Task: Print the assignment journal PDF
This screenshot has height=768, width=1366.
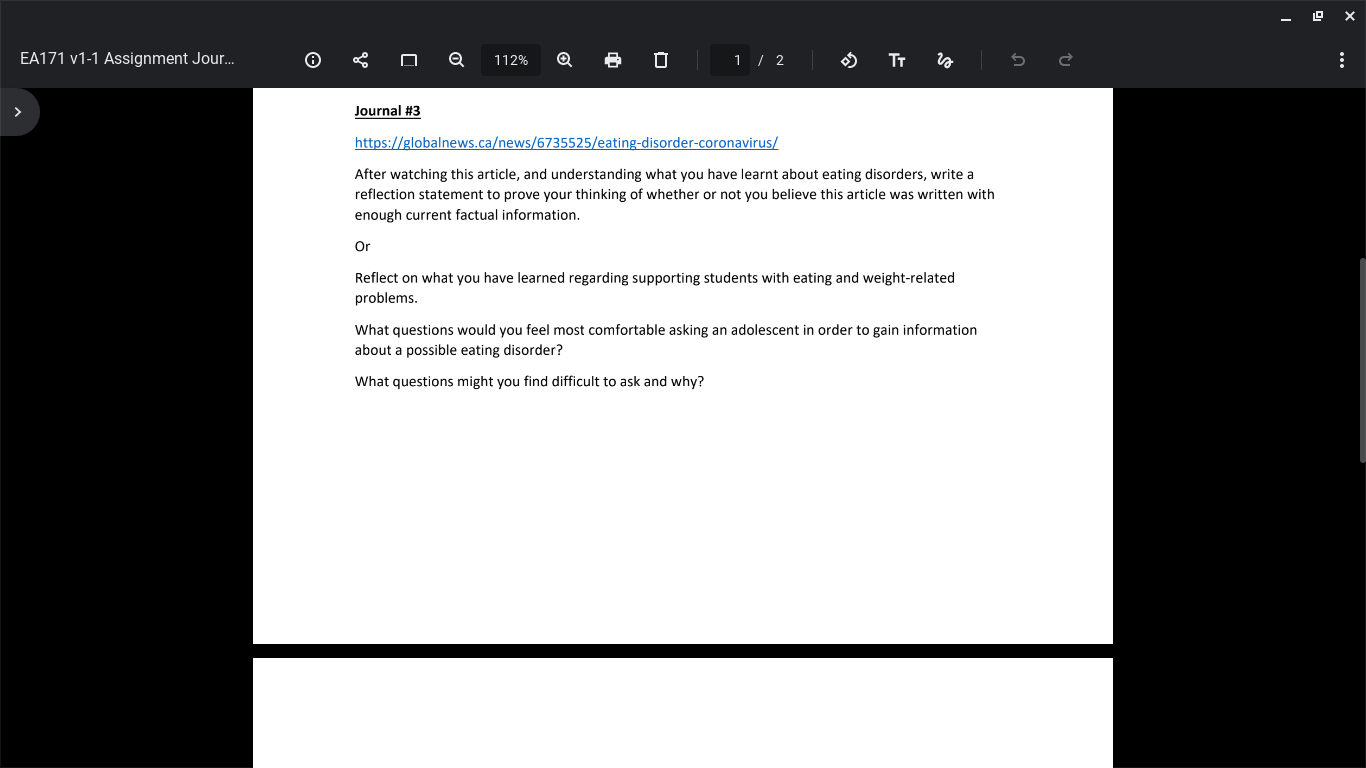Action: tap(612, 60)
